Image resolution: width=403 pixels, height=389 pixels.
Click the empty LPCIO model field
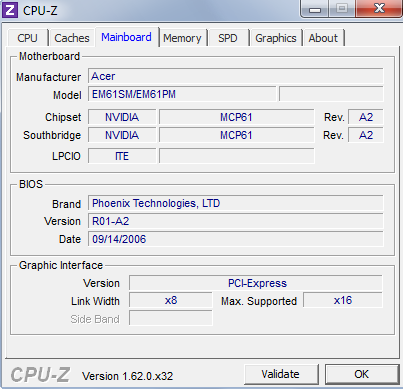click(237, 156)
